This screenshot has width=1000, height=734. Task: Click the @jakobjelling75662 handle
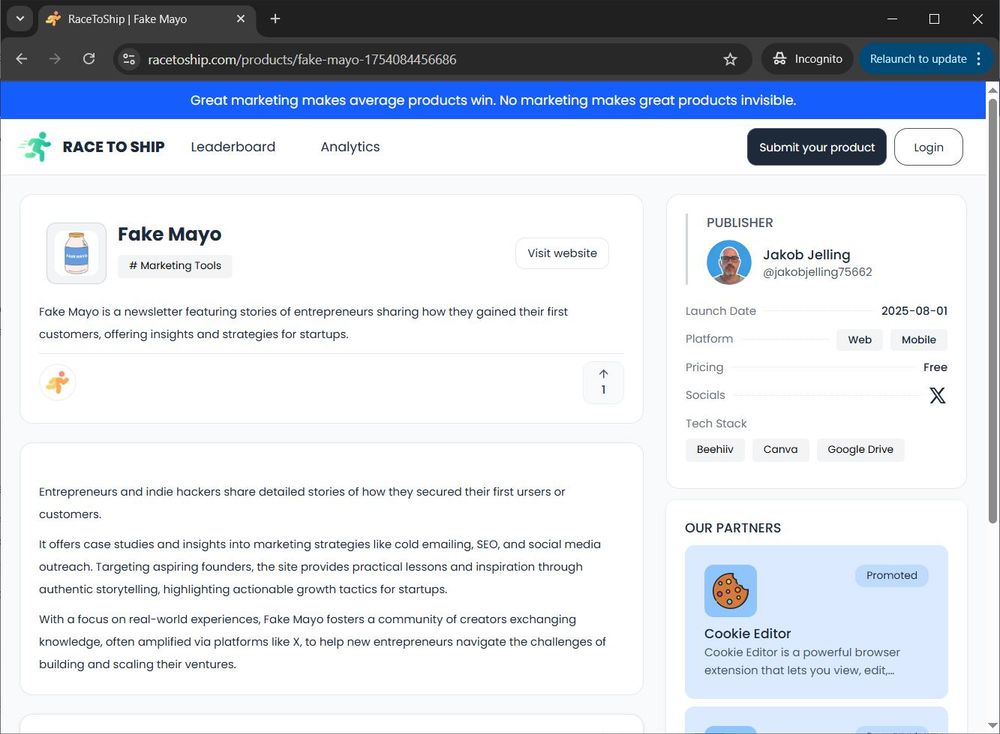(x=817, y=272)
